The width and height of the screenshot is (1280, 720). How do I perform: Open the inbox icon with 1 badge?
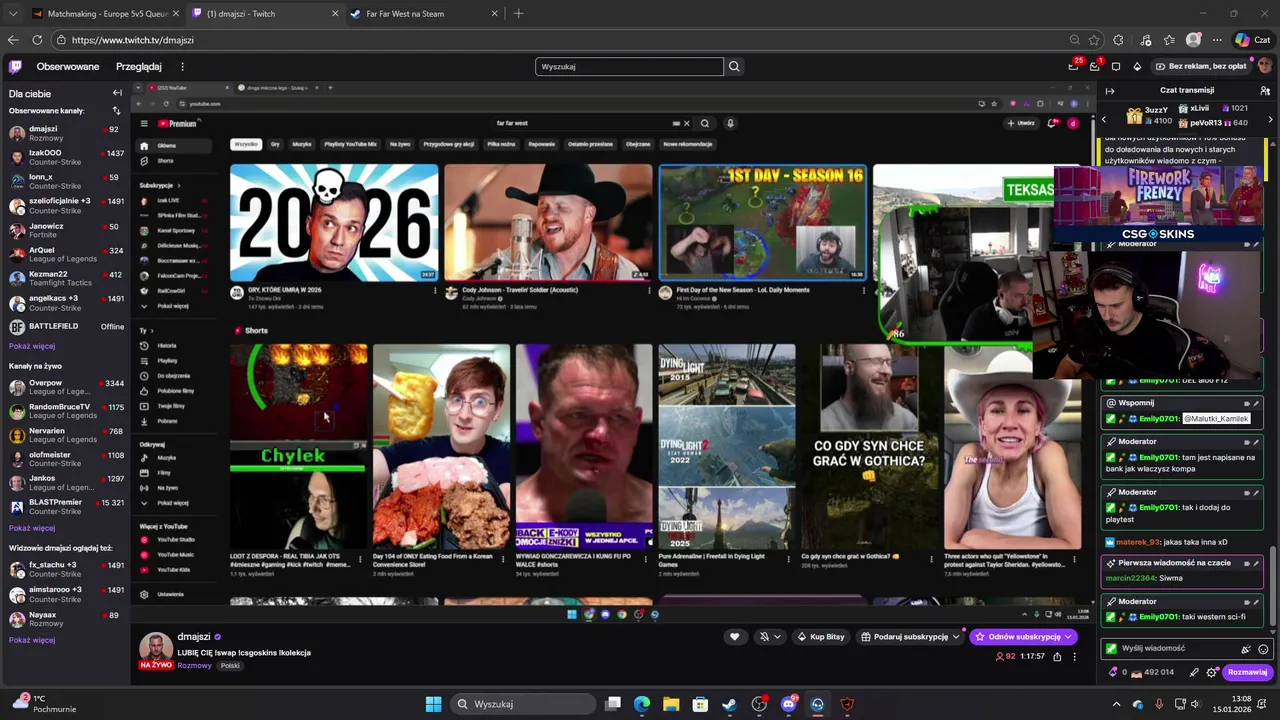[x=1095, y=66]
